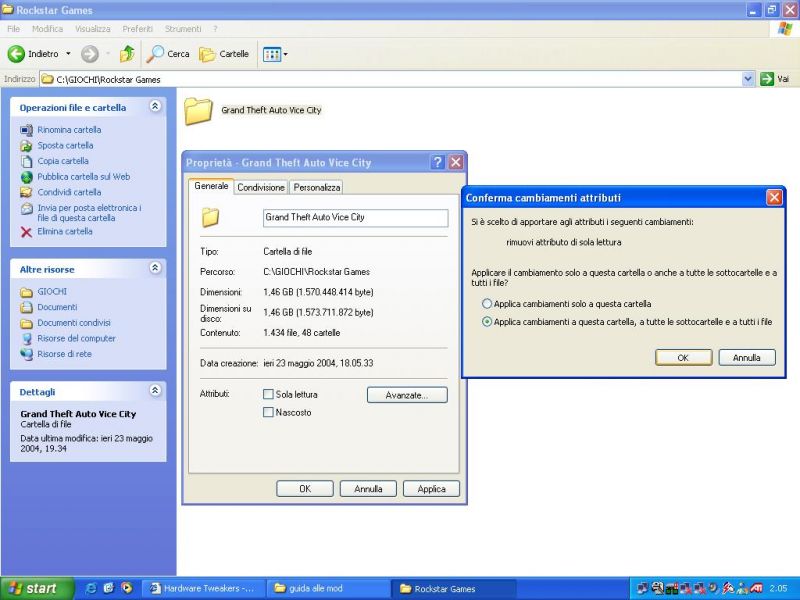Open the Cerca search tool

(x=168, y=54)
